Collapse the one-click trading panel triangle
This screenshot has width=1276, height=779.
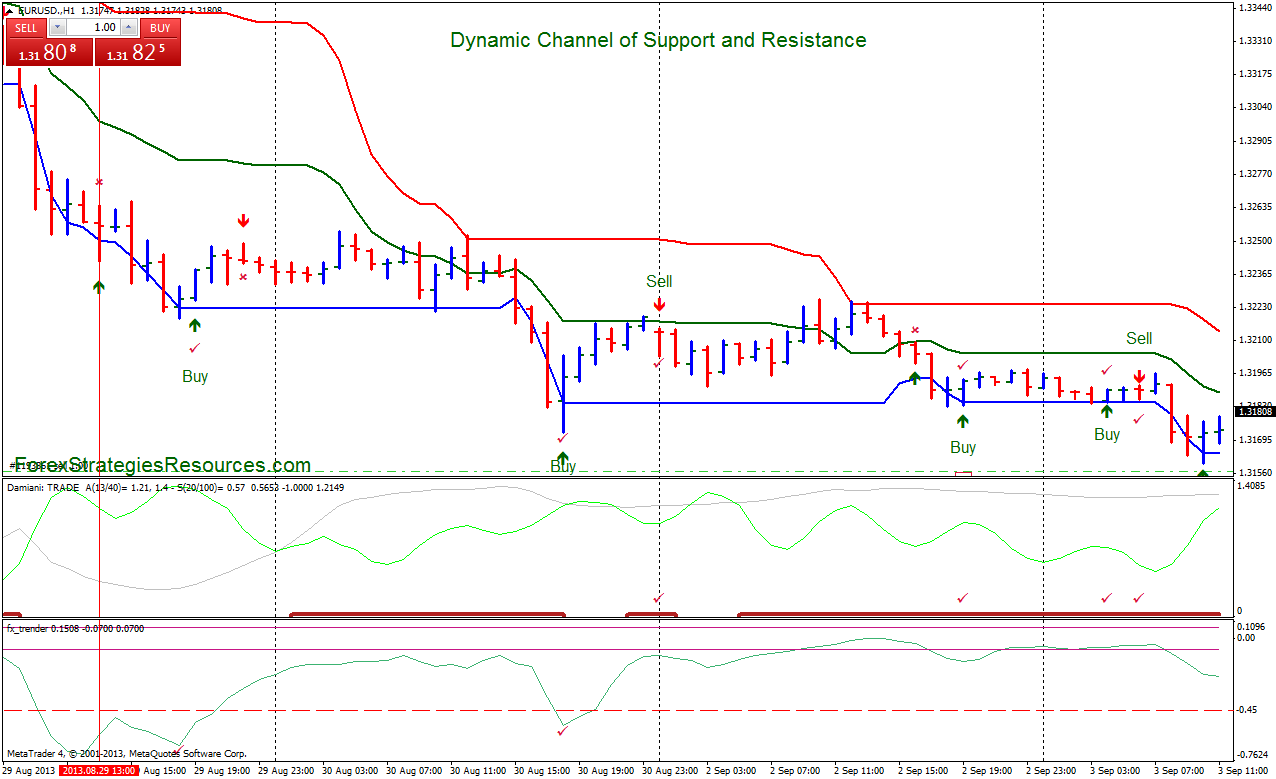pyautogui.click(x=10, y=9)
